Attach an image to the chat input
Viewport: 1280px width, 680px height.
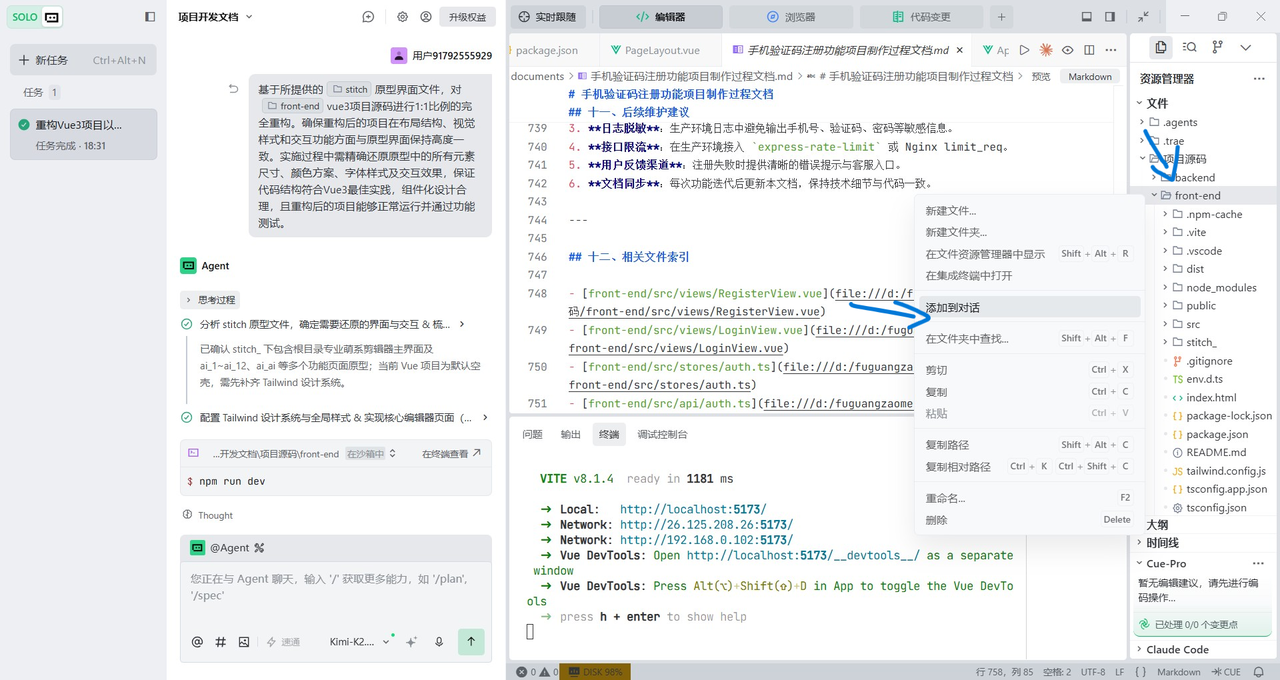(244, 642)
